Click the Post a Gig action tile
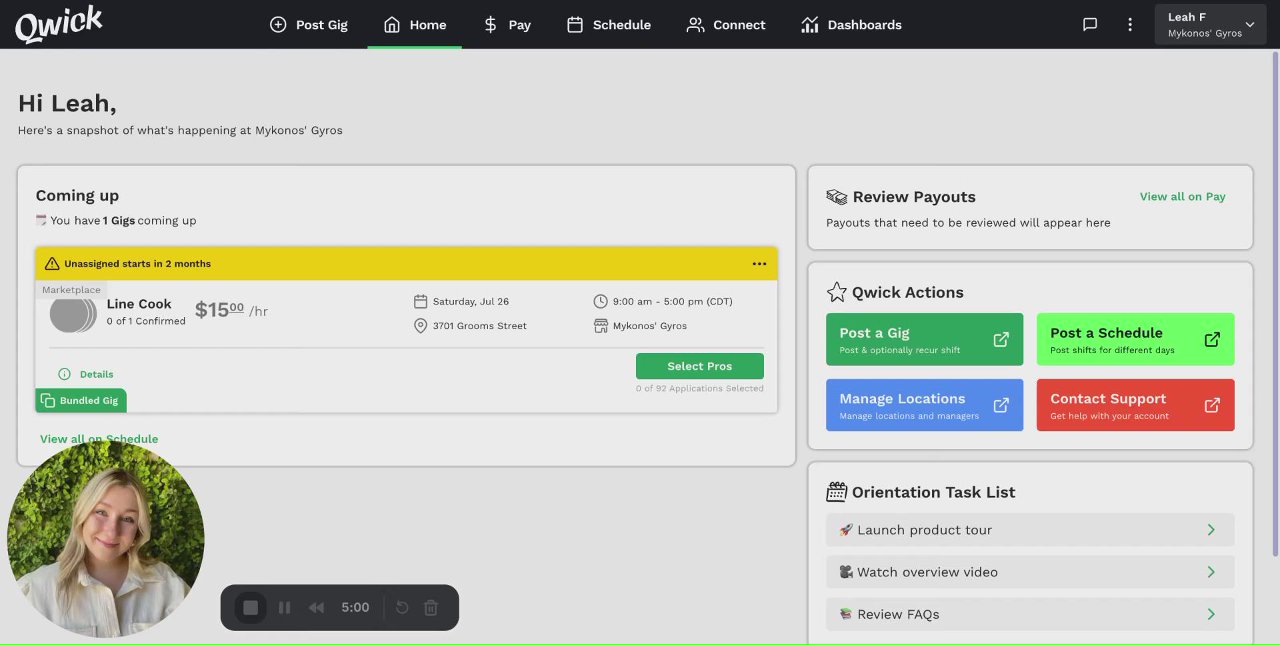This screenshot has height=645, width=1280. [925, 339]
